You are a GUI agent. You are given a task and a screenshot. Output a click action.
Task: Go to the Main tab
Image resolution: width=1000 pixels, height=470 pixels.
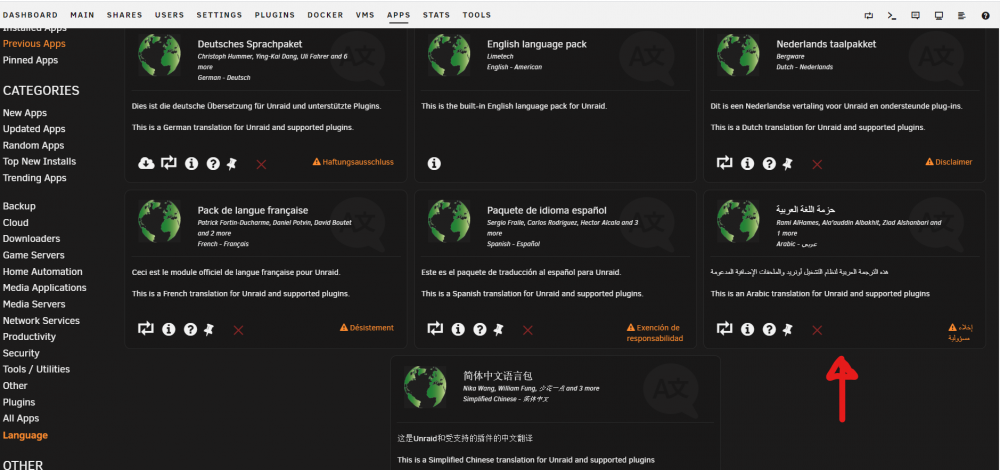point(82,15)
